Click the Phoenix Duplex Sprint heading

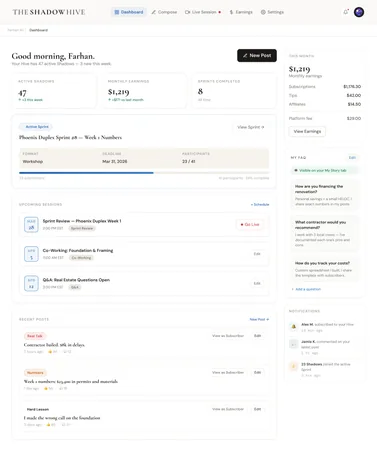tap(70, 137)
